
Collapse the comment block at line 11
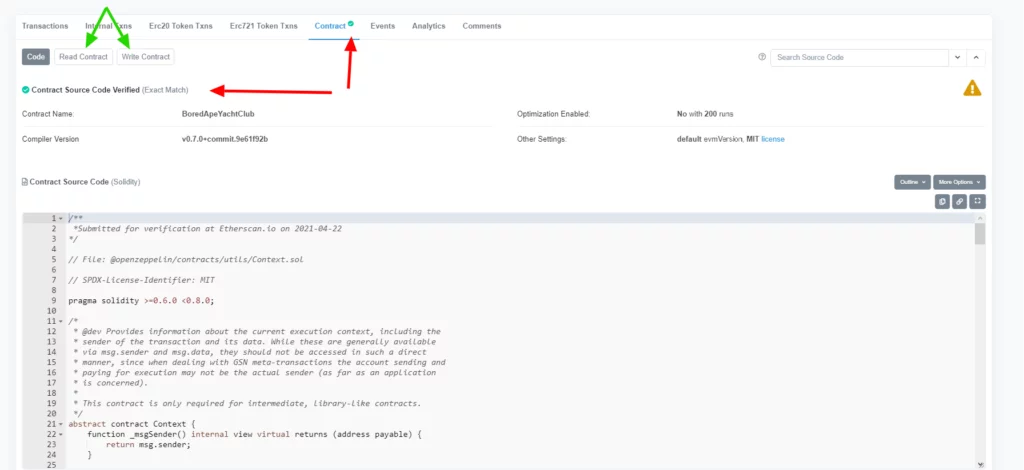point(61,321)
